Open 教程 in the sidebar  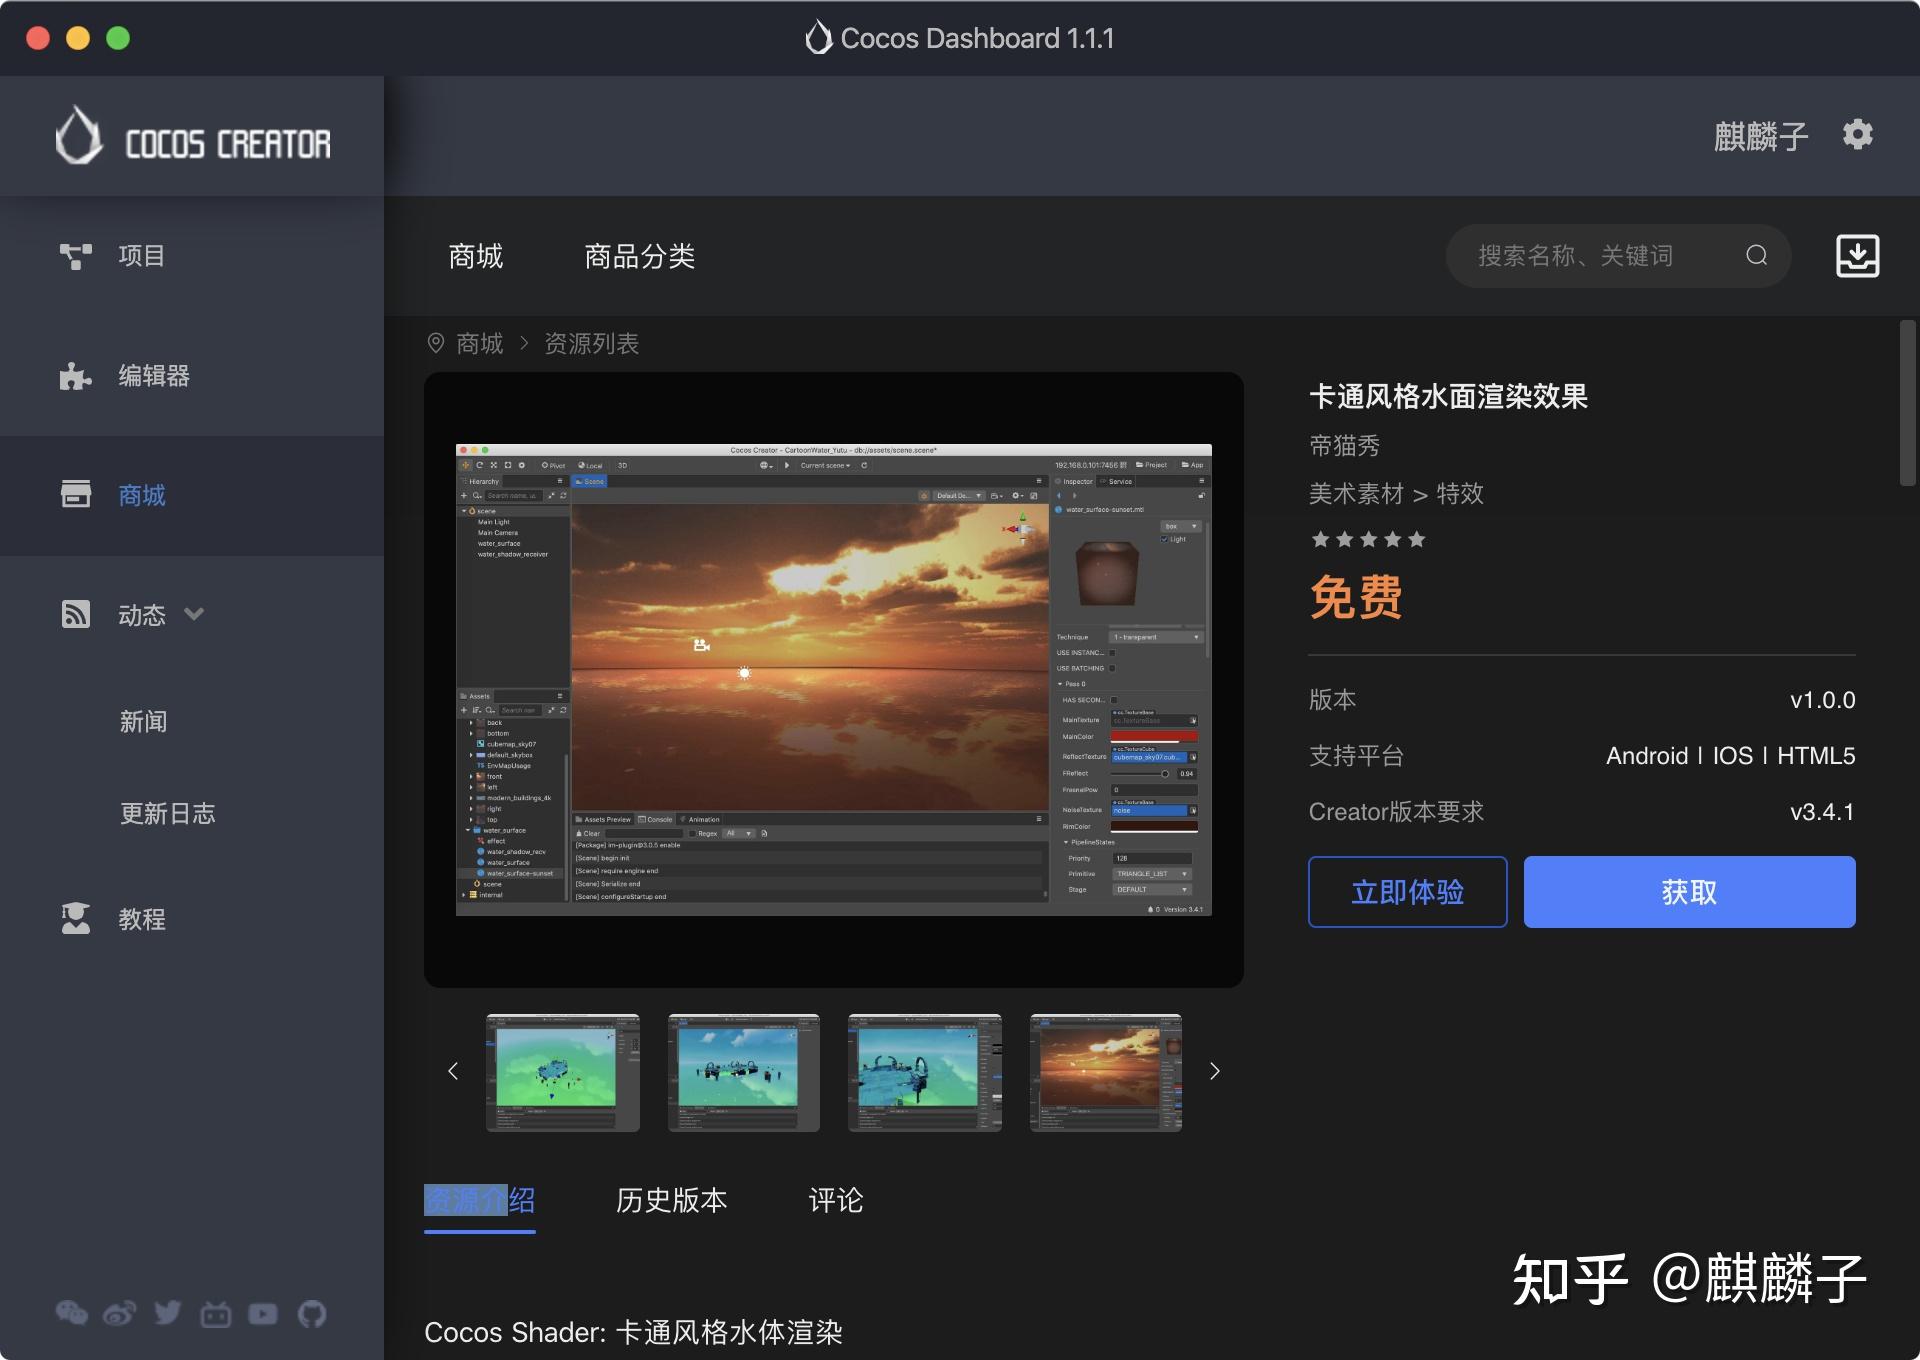142,919
